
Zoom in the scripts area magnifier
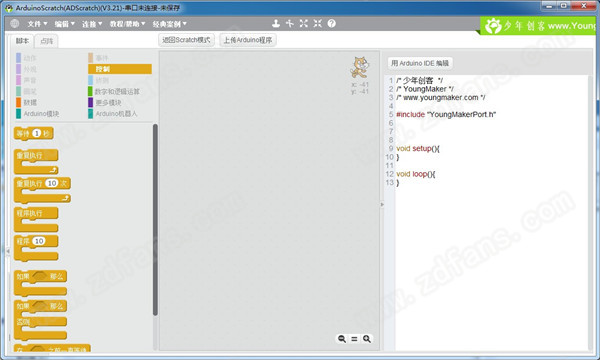[367, 339]
